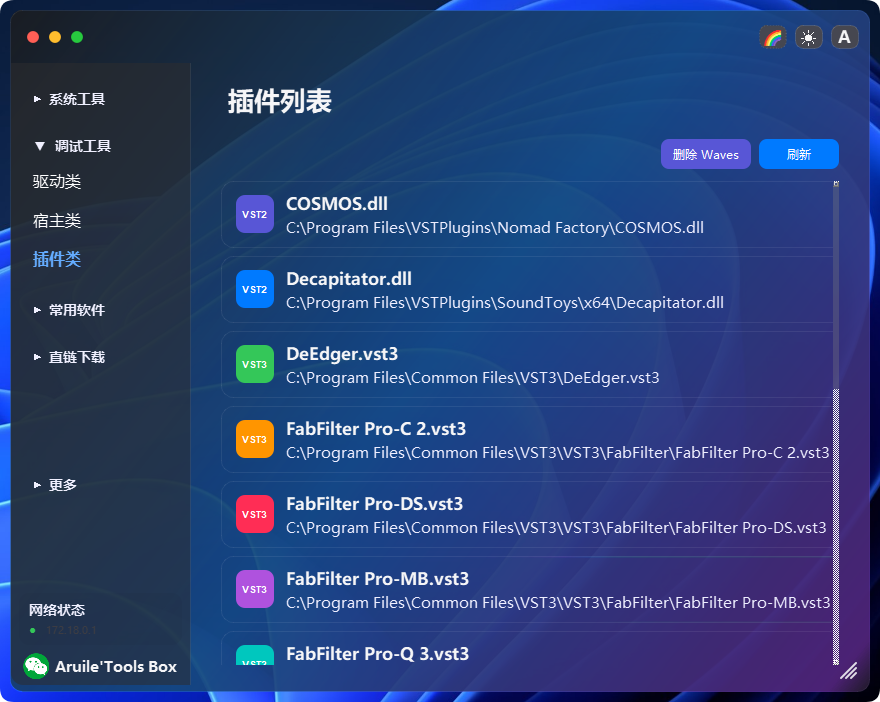This screenshot has height=702, width=880.
Task: Click the scrollbar up arrow in plugin list
Action: click(836, 183)
